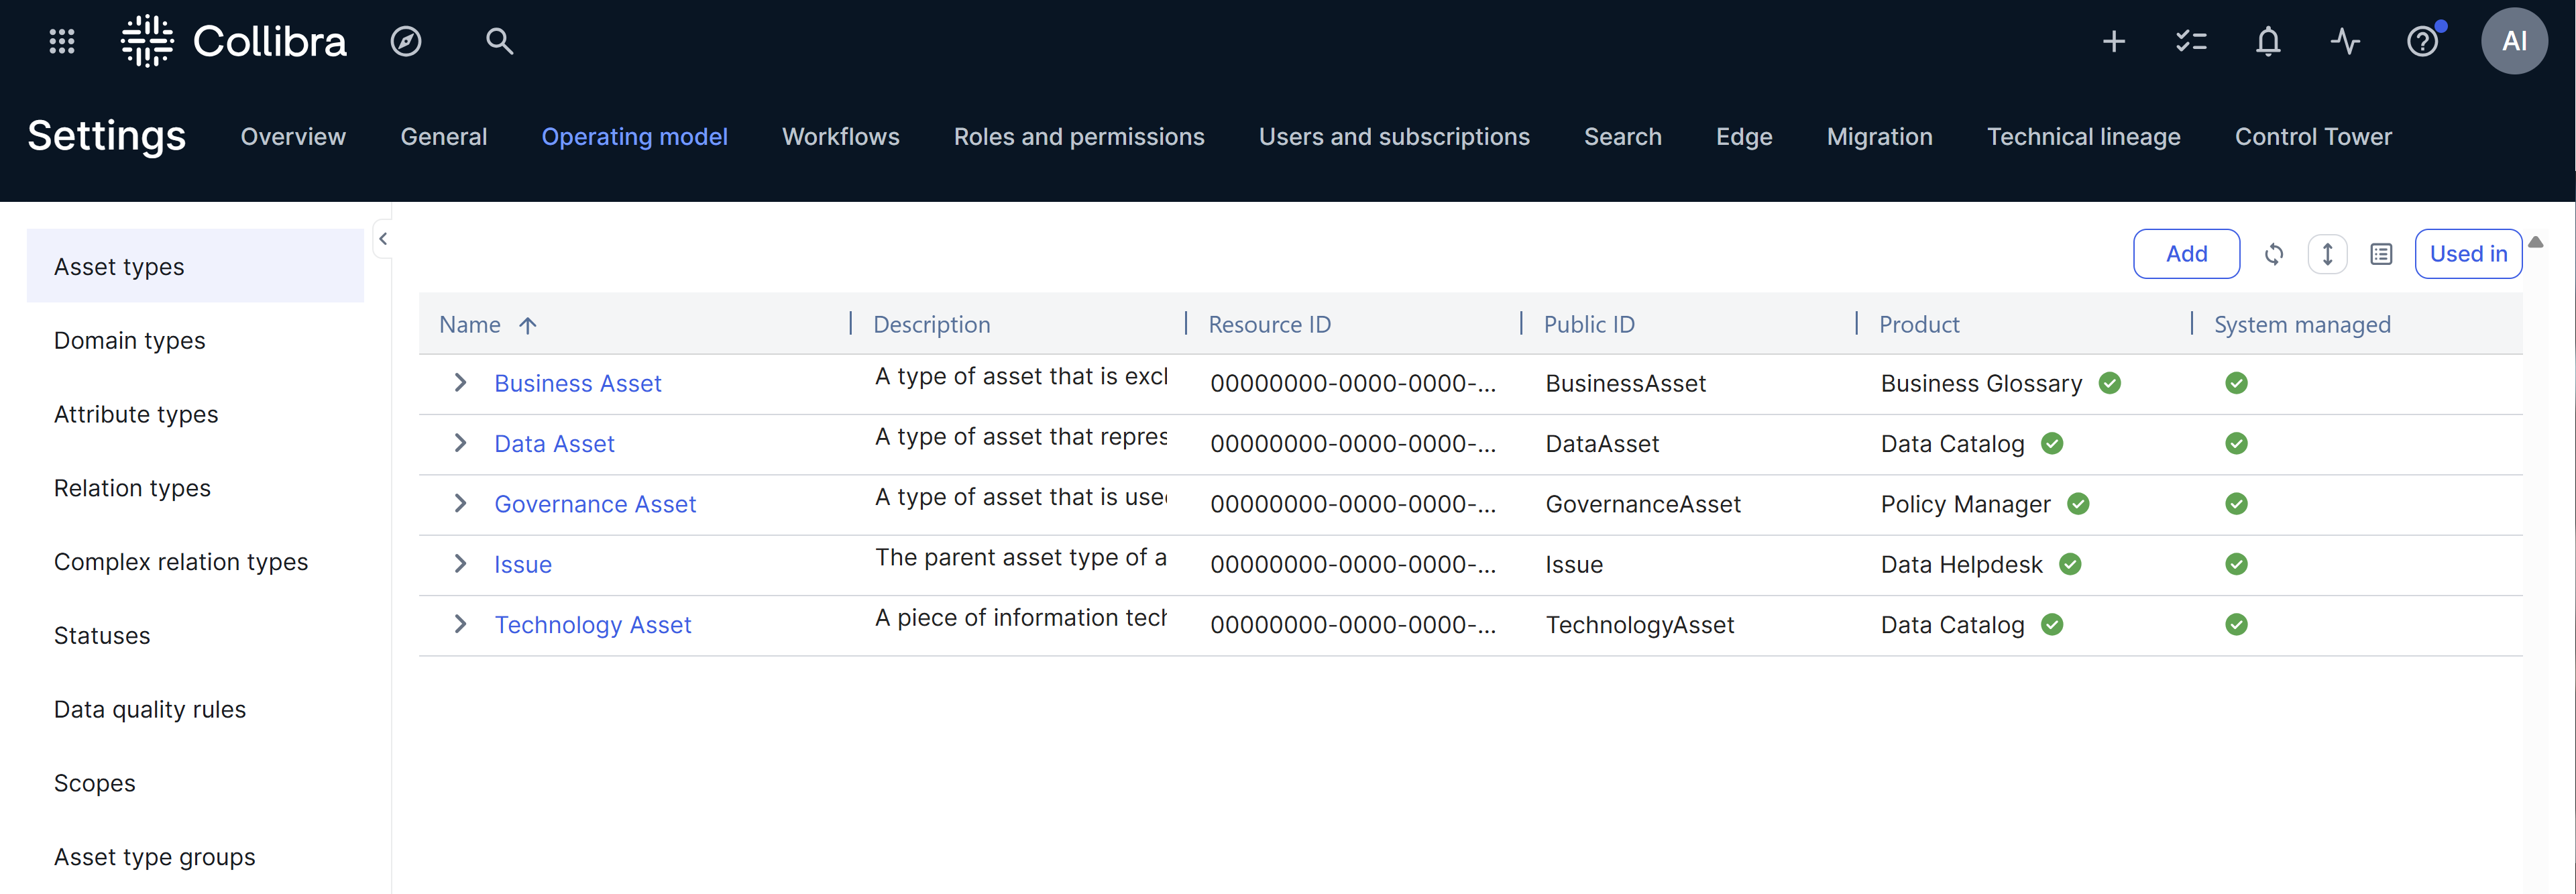The width and height of the screenshot is (2576, 894).
Task: Click Issue system managed check
Action: coord(2236,564)
